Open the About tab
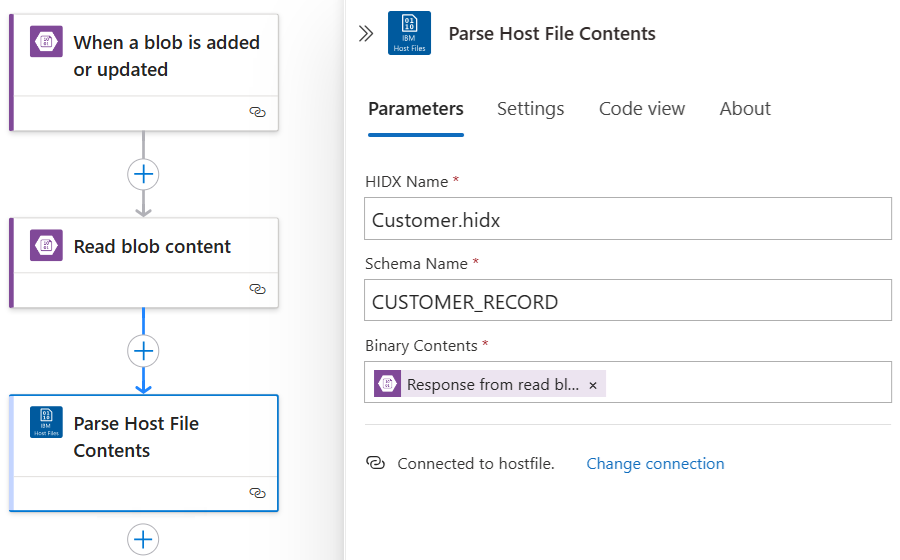The height and width of the screenshot is (560, 900). [x=745, y=109]
